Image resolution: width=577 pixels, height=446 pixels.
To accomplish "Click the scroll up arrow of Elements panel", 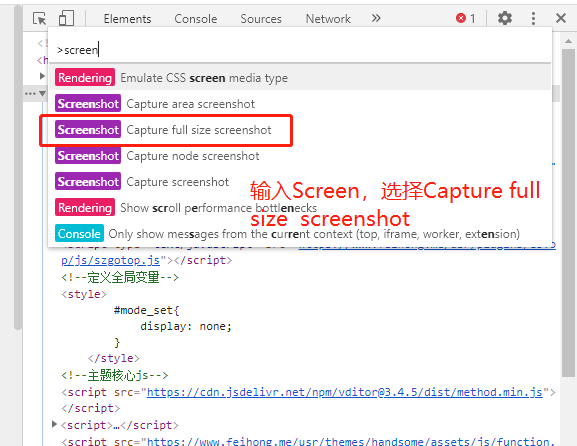I will tap(568, 41).
